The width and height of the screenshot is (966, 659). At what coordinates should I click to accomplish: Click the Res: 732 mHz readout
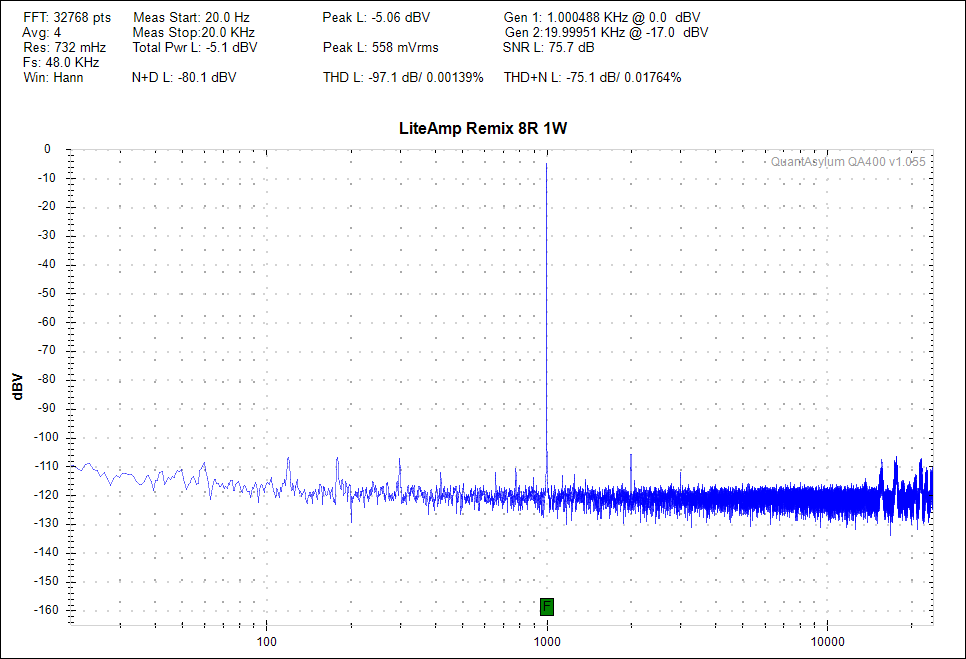coord(65,47)
